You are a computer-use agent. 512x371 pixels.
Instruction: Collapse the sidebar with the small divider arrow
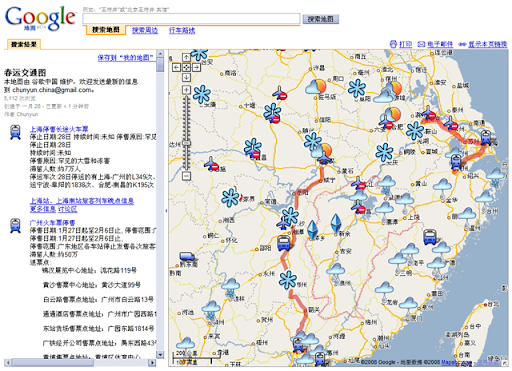[166, 211]
